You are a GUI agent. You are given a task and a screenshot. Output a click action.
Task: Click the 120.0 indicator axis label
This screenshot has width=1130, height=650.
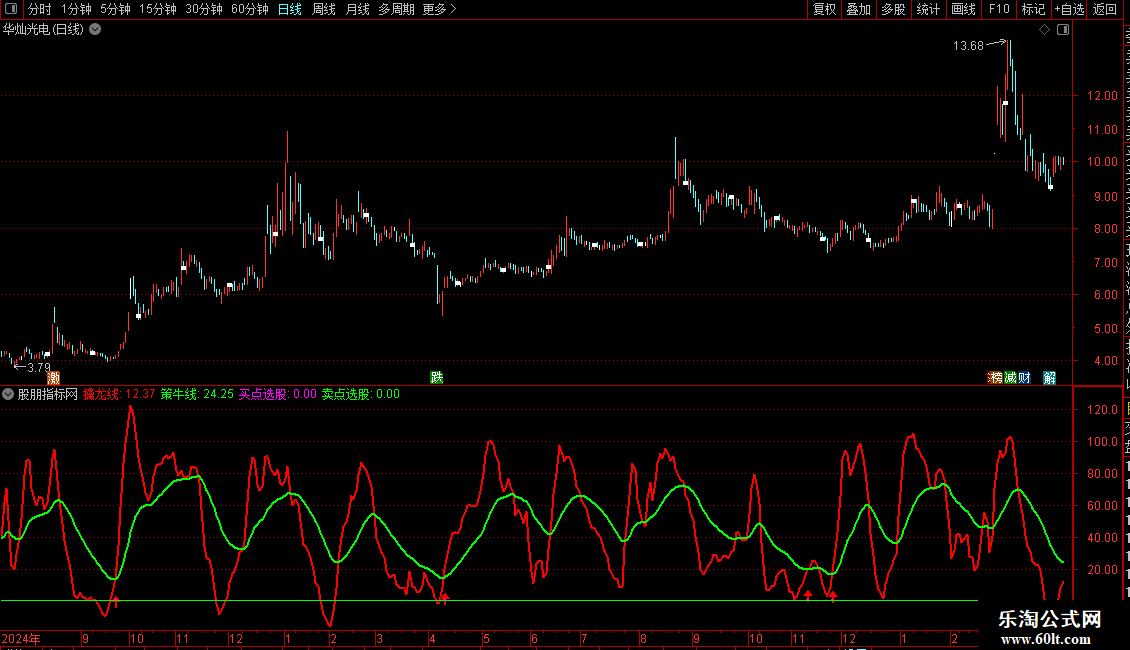coord(1102,410)
